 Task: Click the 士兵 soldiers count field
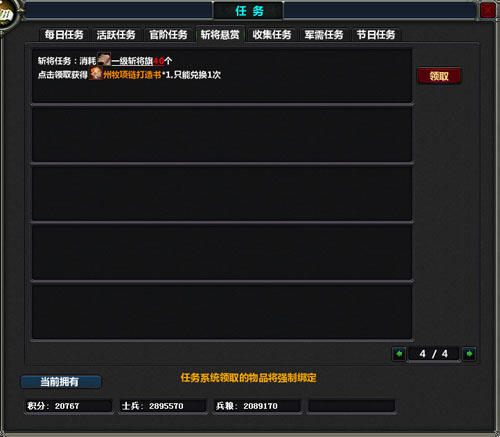[163, 406]
